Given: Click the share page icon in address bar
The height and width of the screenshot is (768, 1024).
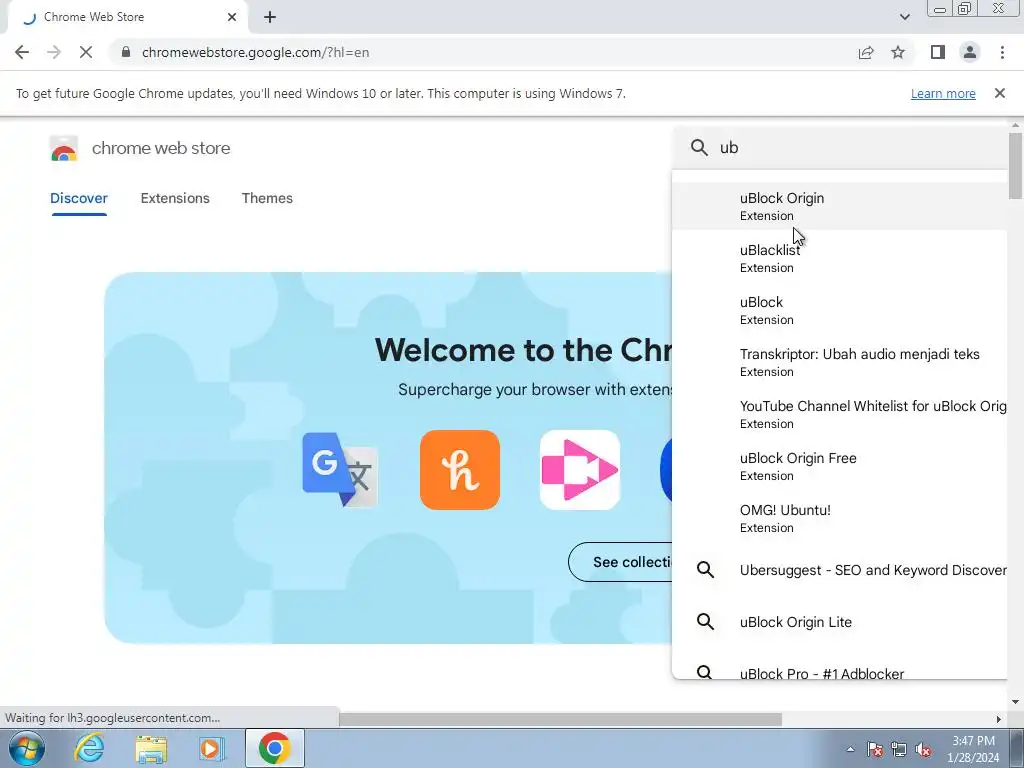Looking at the screenshot, I should pos(866,52).
